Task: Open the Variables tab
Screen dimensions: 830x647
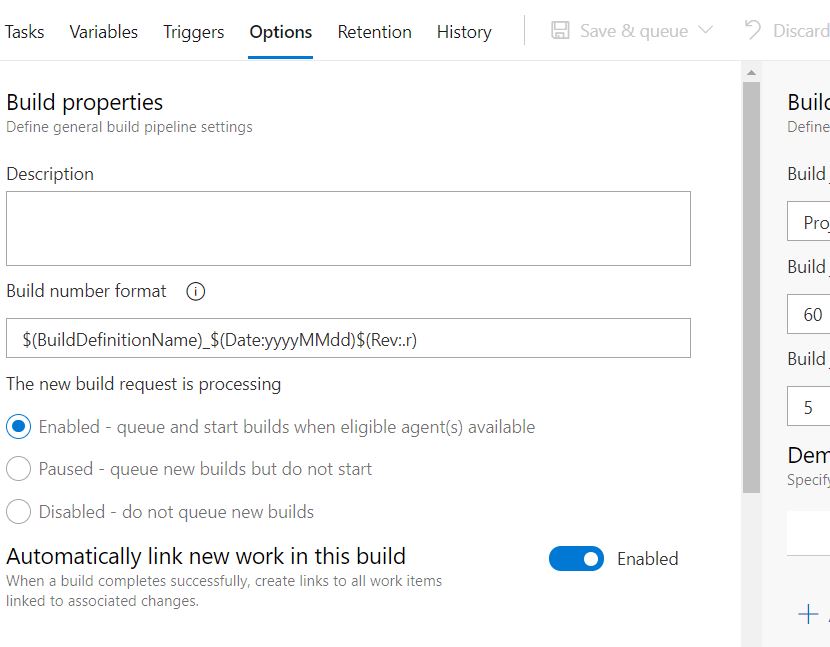Action: pos(103,31)
